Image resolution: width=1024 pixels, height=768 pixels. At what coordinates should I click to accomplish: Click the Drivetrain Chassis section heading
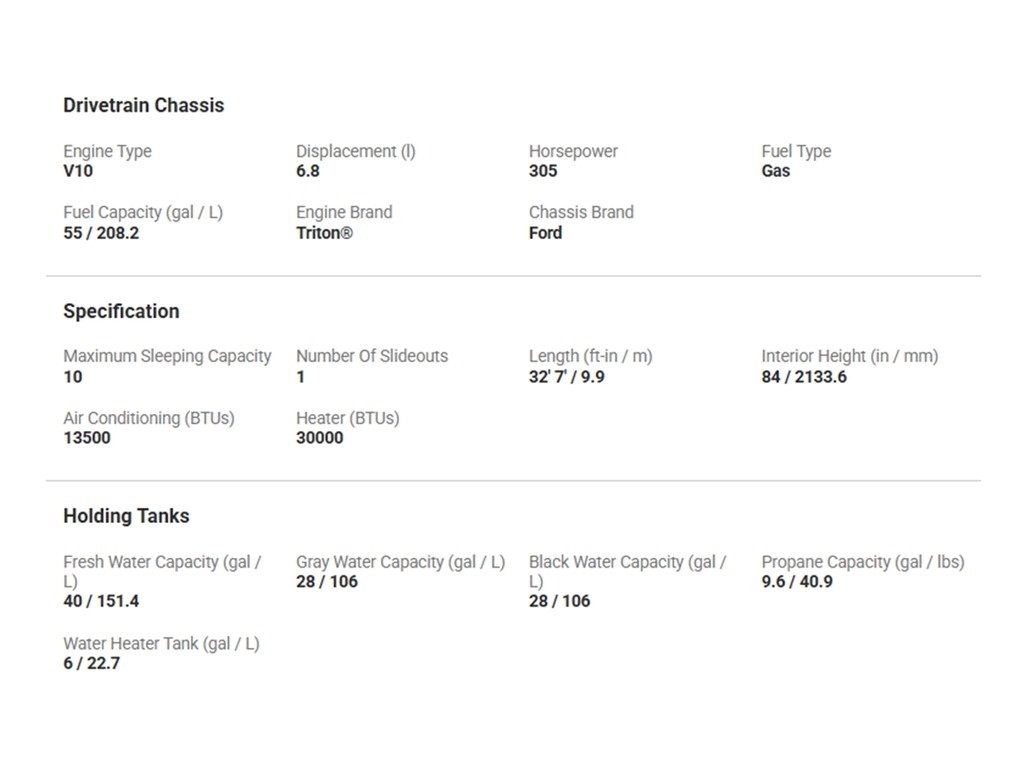click(143, 105)
